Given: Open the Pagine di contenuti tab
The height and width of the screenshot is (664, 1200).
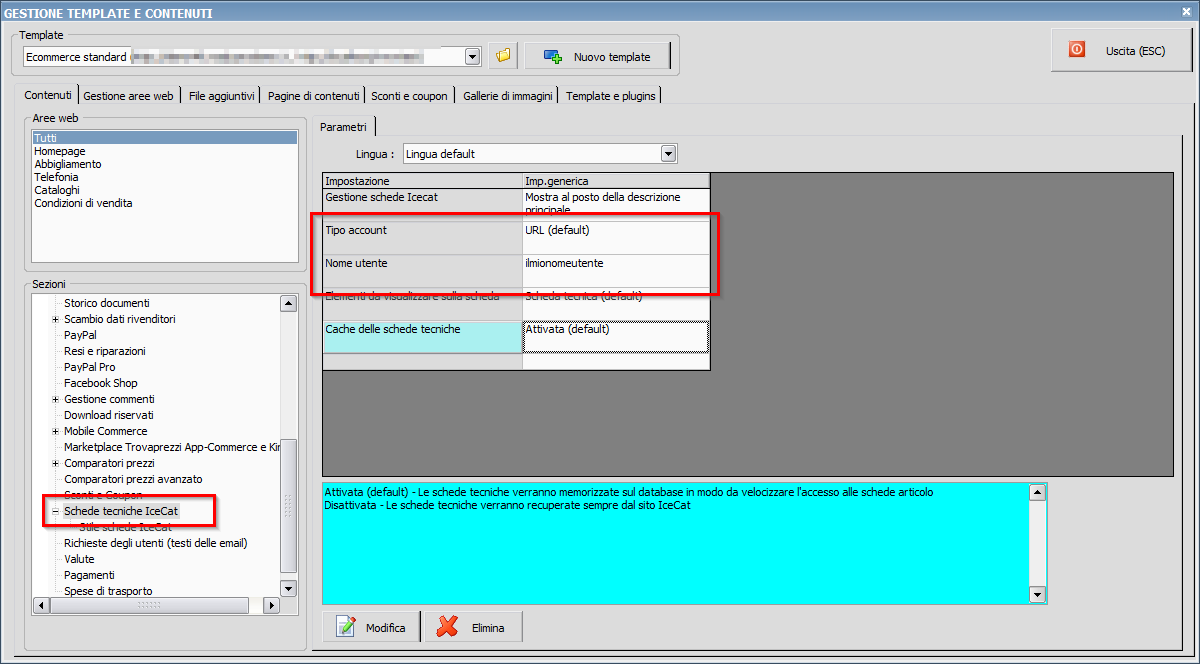Looking at the screenshot, I should (313, 96).
